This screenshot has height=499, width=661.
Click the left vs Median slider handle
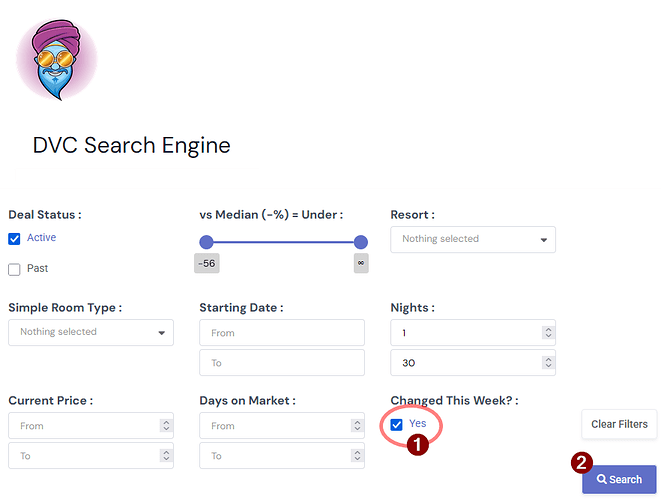[x=206, y=242]
